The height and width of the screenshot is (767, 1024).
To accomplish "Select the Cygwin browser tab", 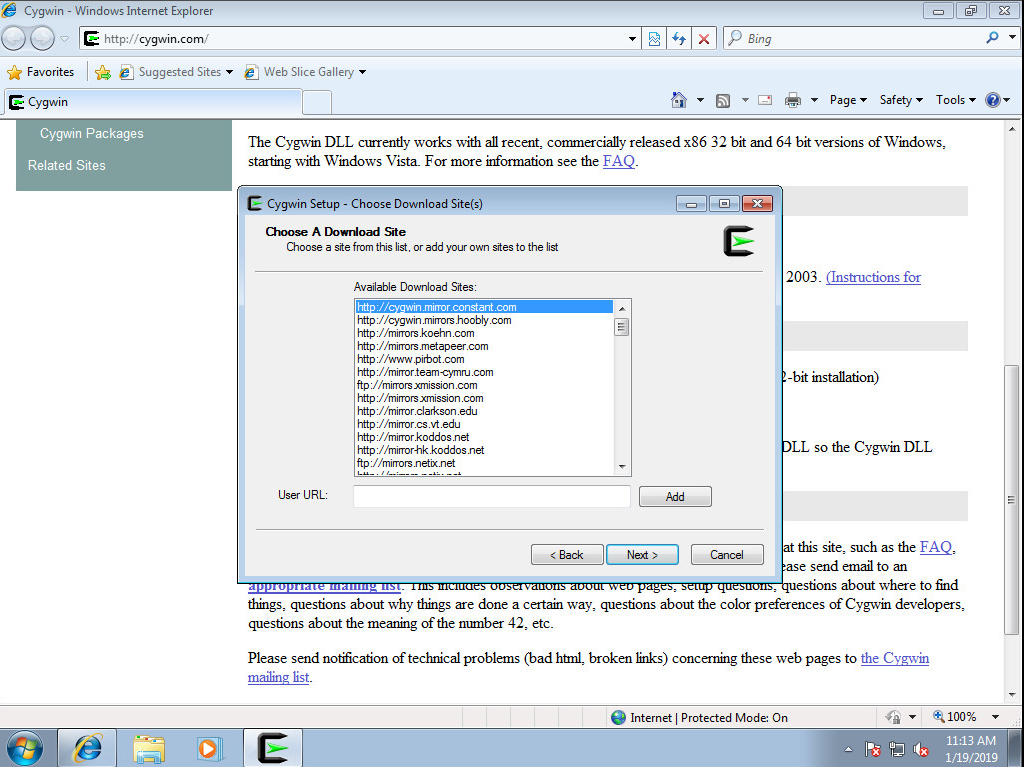I will pos(153,102).
